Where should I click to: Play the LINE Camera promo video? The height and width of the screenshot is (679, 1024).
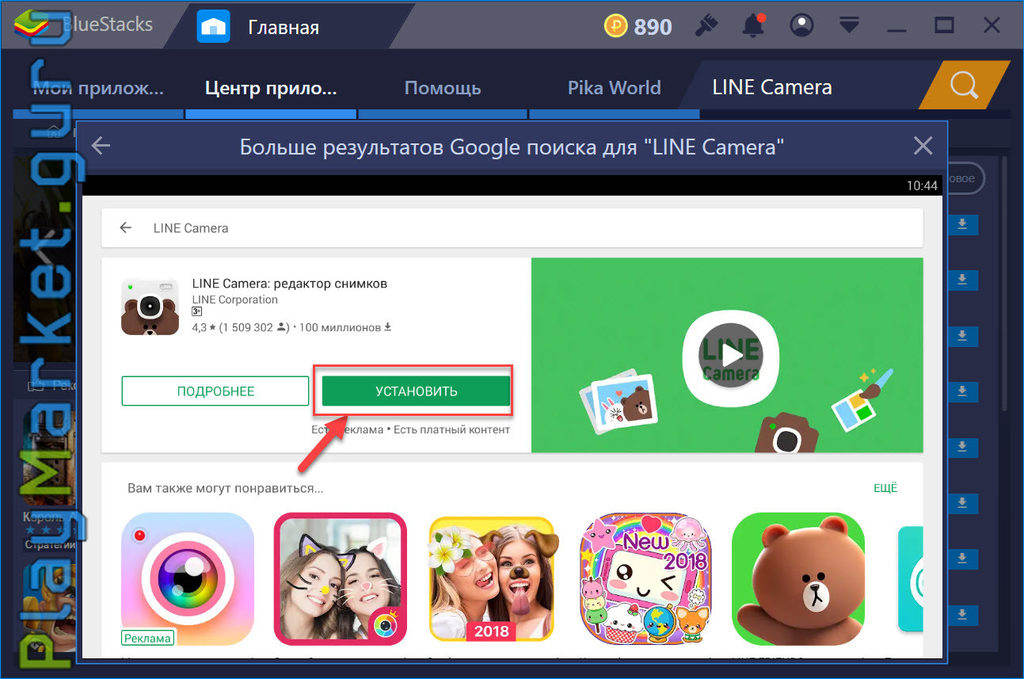pyautogui.click(x=731, y=356)
